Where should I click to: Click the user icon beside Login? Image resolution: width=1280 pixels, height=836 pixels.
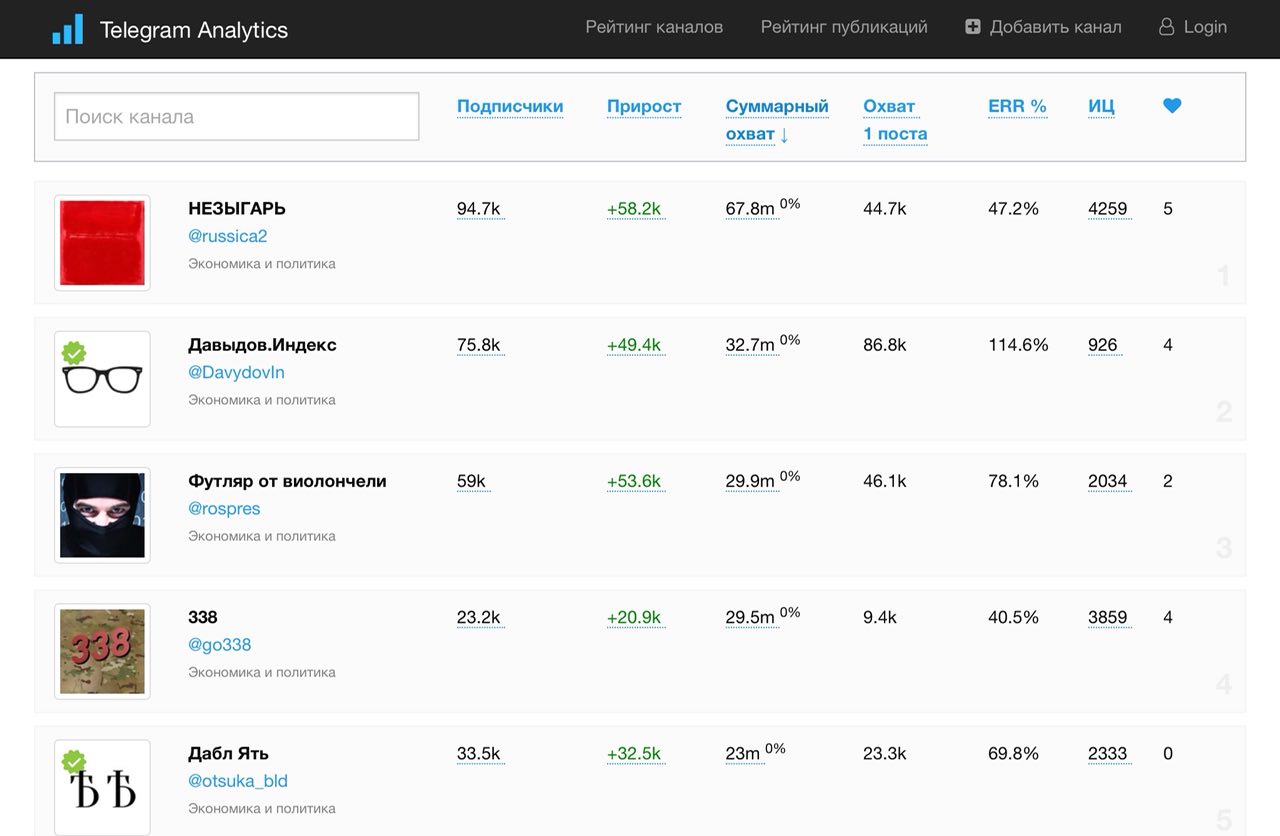[1166, 27]
